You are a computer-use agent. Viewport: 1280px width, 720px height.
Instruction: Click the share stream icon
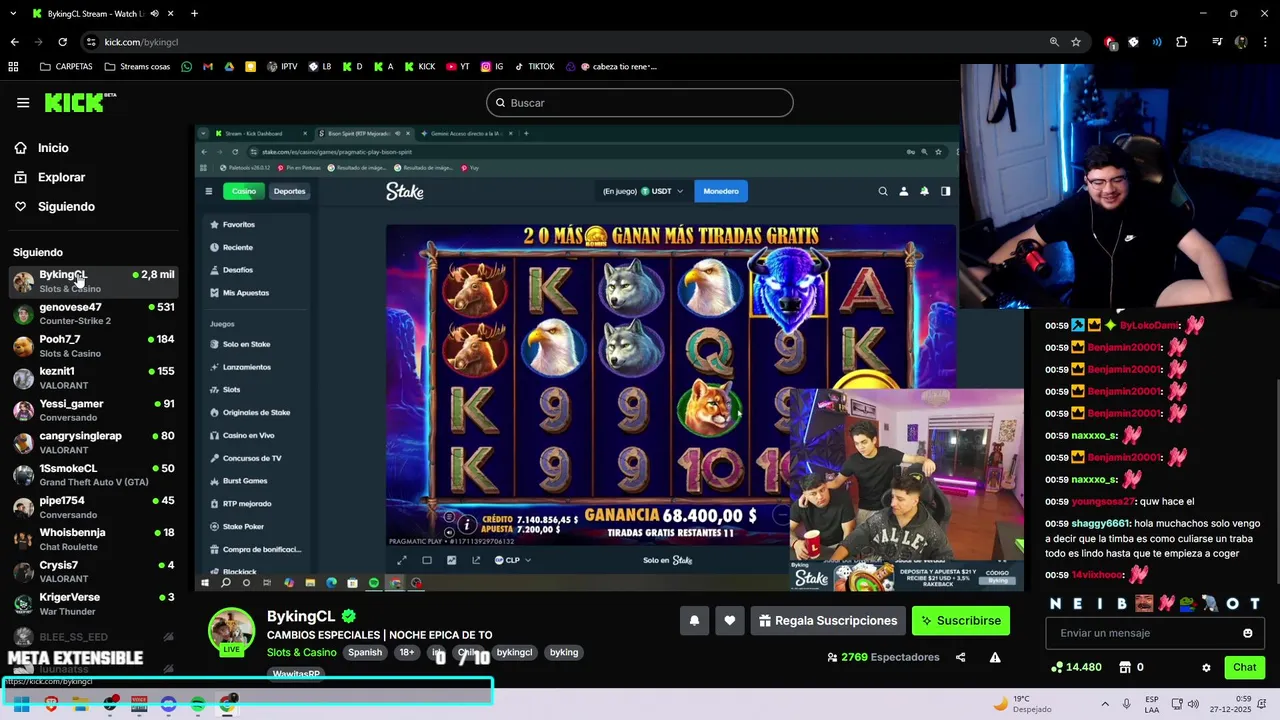tap(961, 657)
